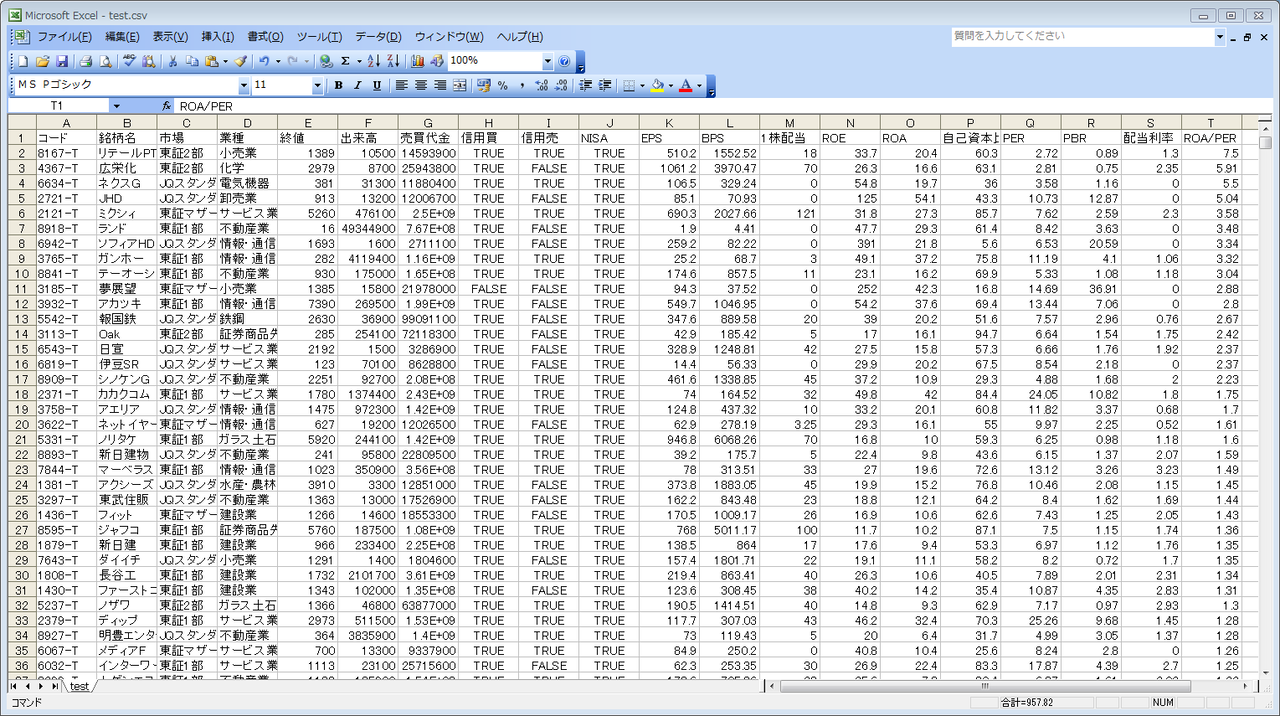
Task: Click the Save icon in the toolbar
Action: (x=61, y=61)
